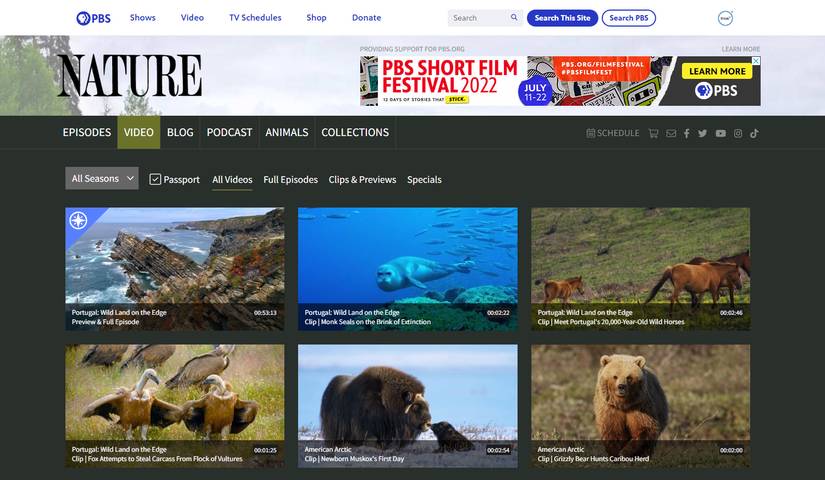The height and width of the screenshot is (480, 825).
Task: Close the ad with the AdChoices icon
Action: pyautogui.click(x=756, y=61)
